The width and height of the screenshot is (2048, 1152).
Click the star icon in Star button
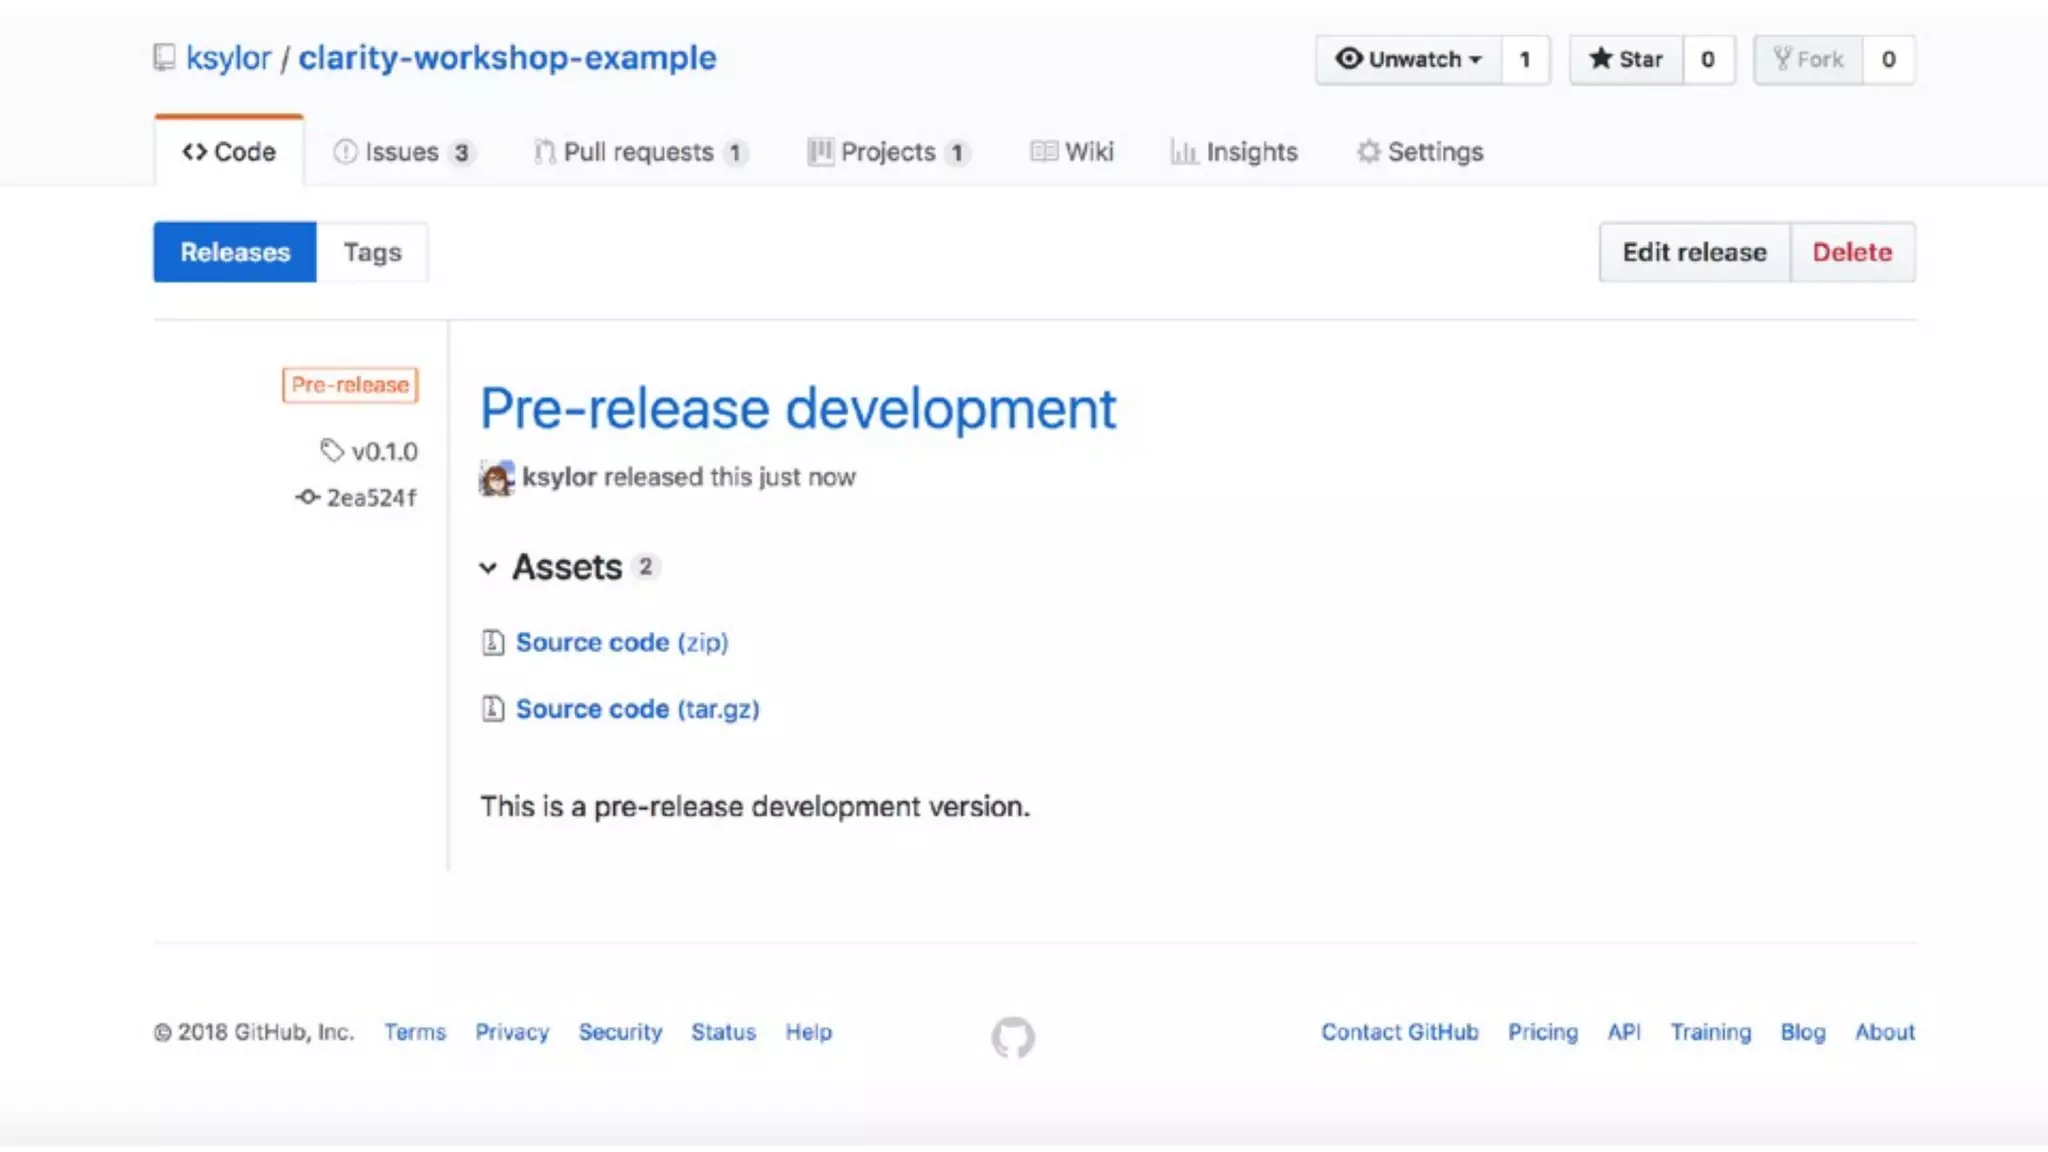(1600, 59)
